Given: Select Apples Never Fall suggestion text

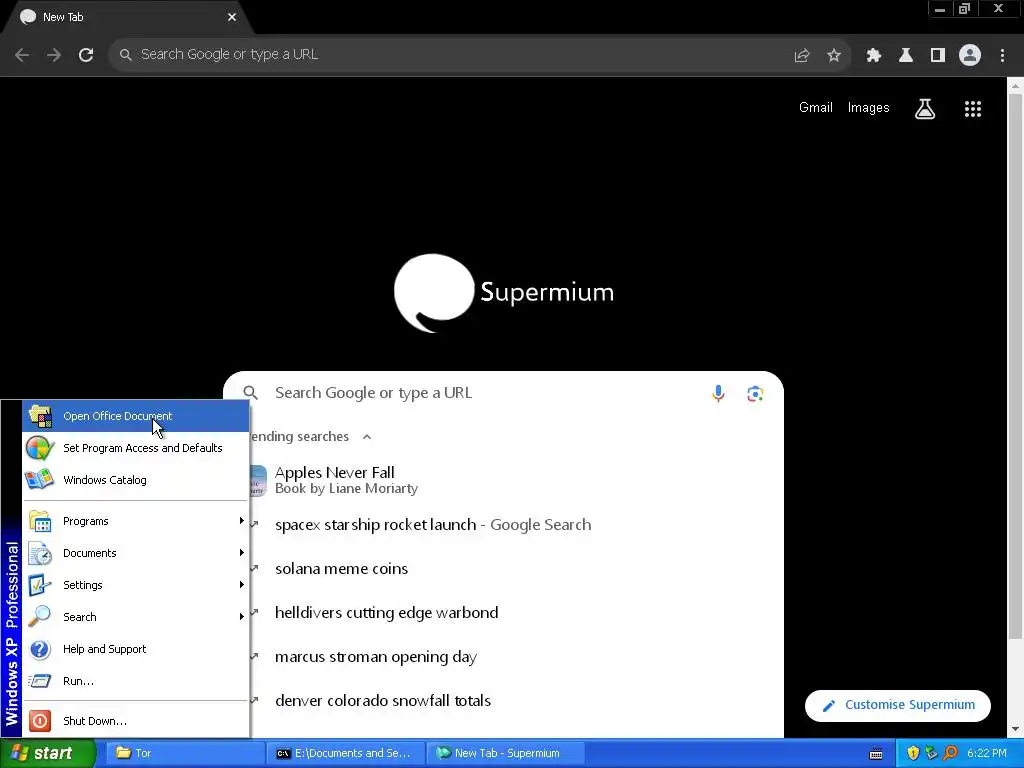Looking at the screenshot, I should click(x=334, y=473).
